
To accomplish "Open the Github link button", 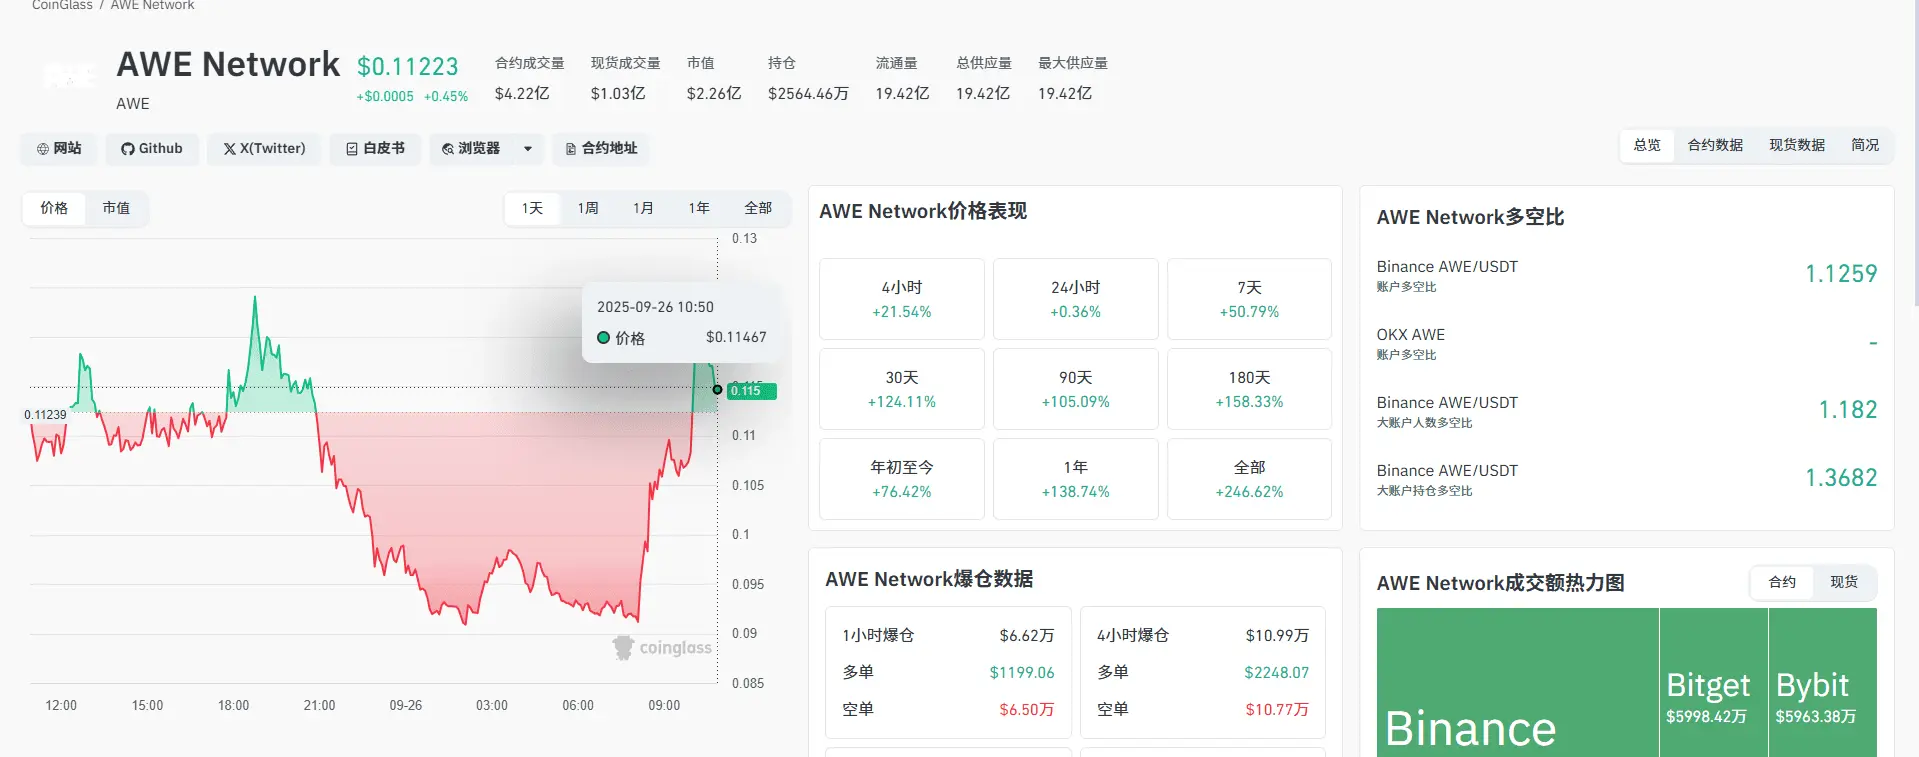I will coord(152,148).
